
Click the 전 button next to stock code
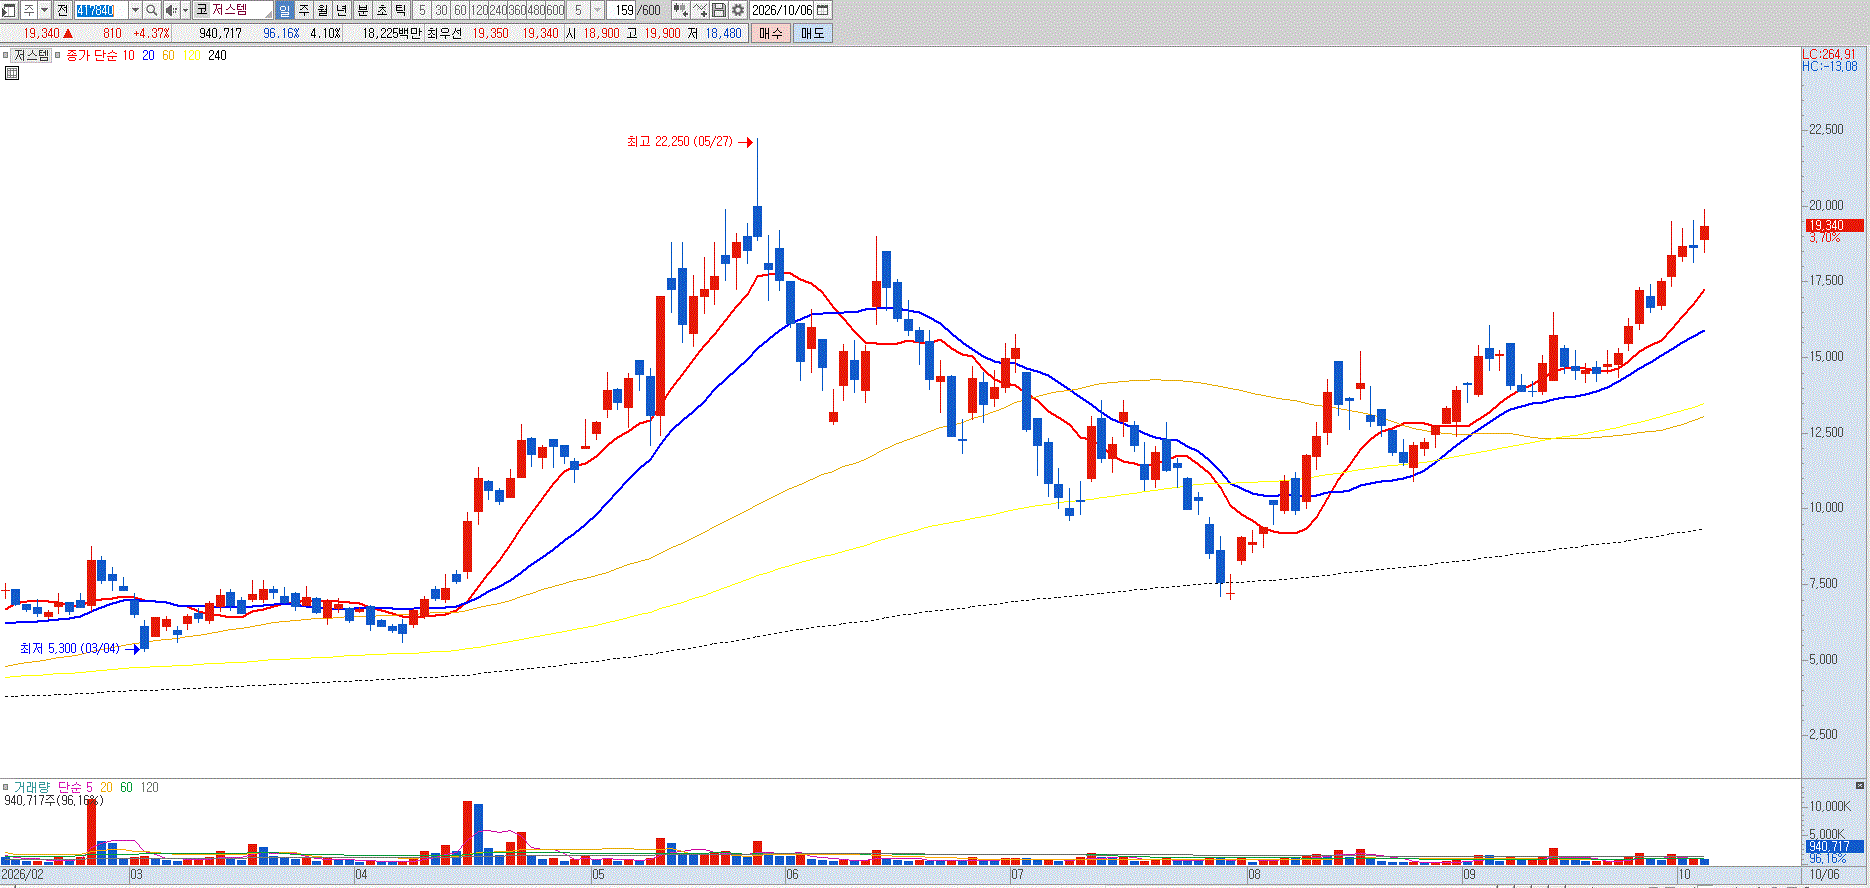click(x=63, y=10)
